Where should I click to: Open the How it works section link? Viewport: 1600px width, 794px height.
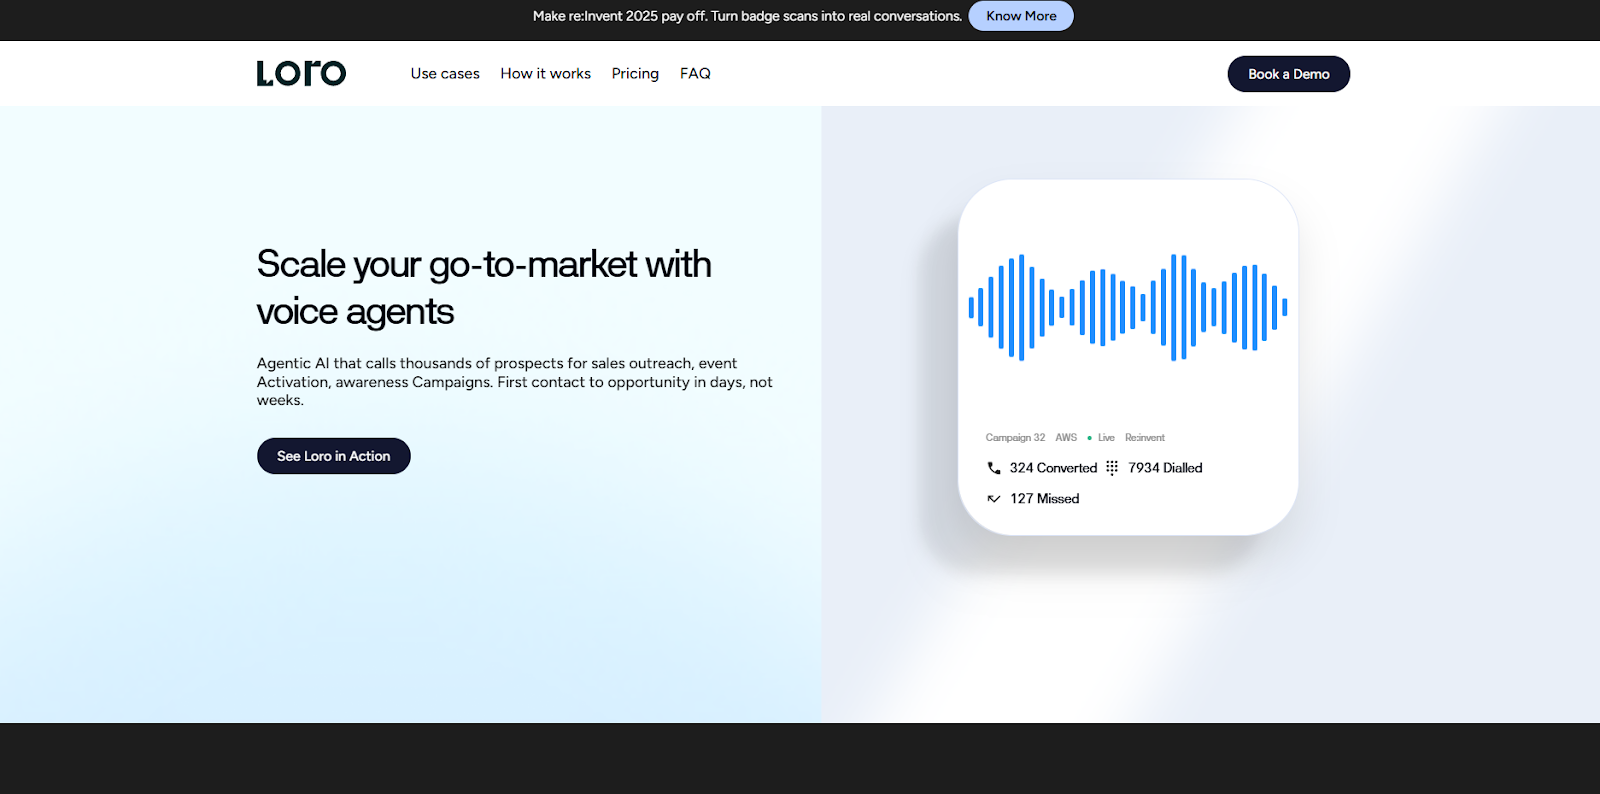pyautogui.click(x=546, y=74)
